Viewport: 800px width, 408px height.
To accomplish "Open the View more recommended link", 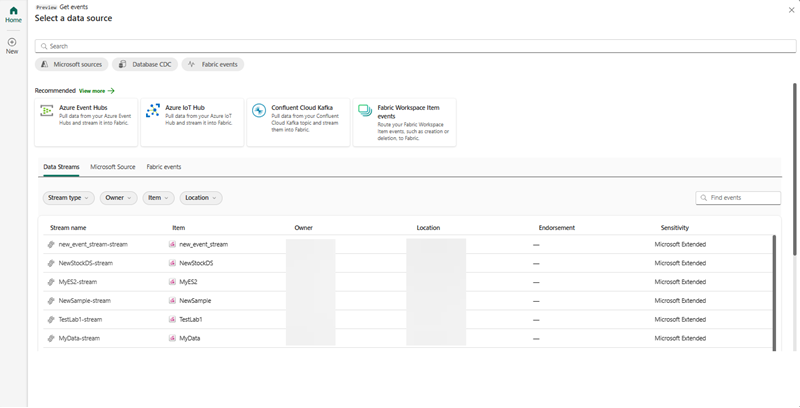I will (96, 91).
